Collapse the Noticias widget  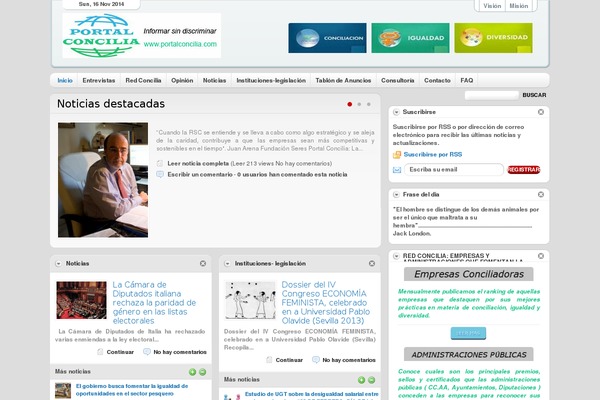click(x=59, y=263)
